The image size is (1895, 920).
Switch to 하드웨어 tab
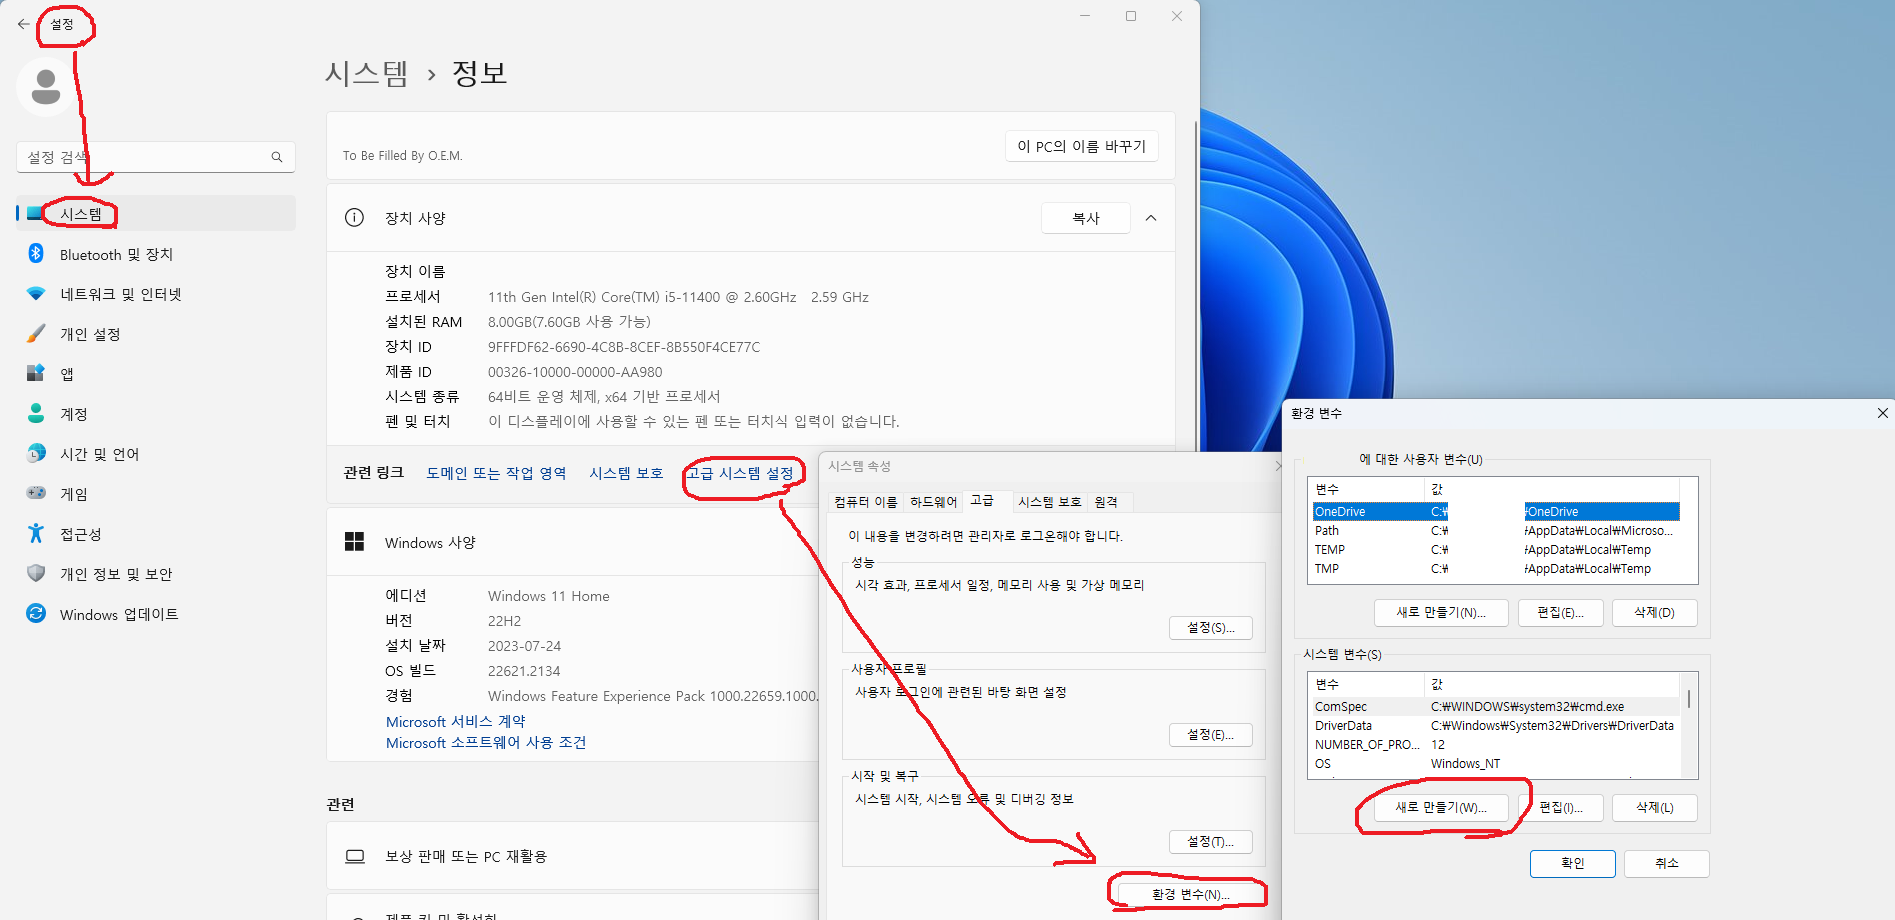933,502
